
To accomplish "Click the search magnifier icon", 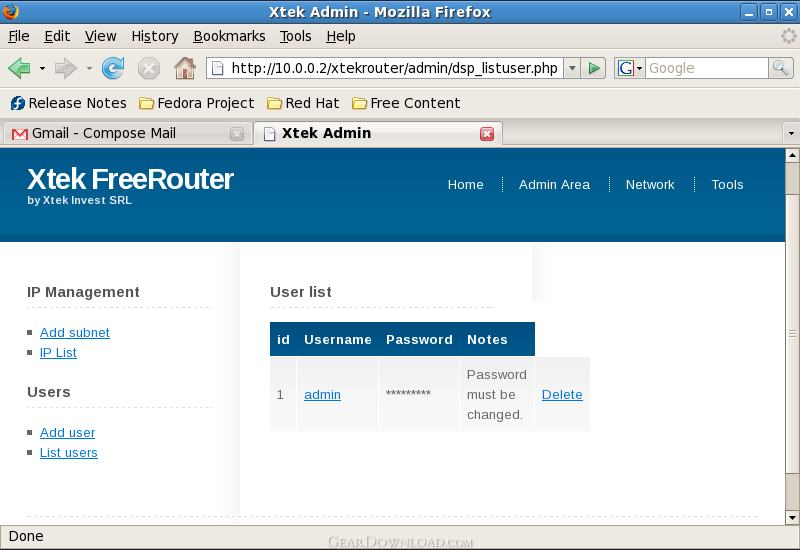I will [x=780, y=68].
